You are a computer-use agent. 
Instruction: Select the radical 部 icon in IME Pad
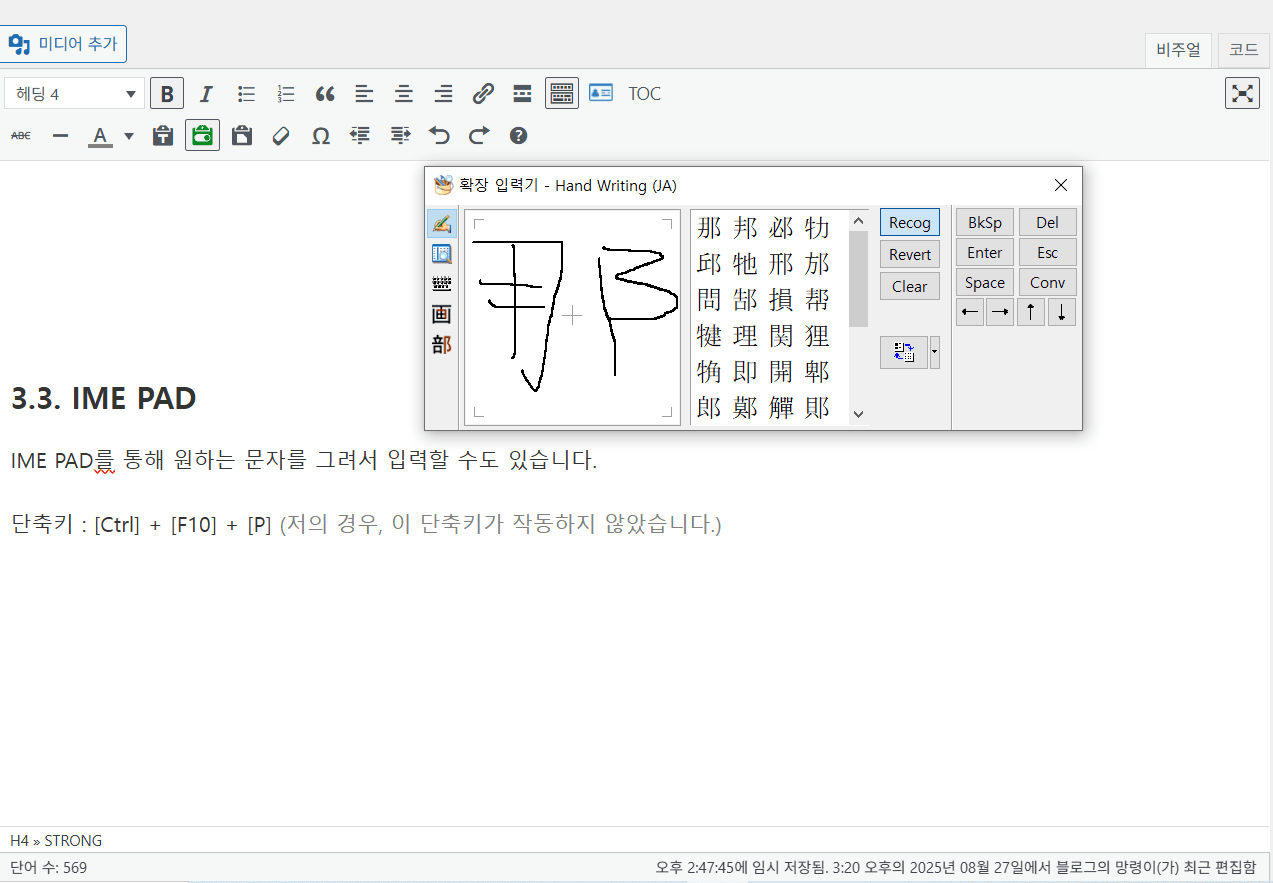(441, 345)
